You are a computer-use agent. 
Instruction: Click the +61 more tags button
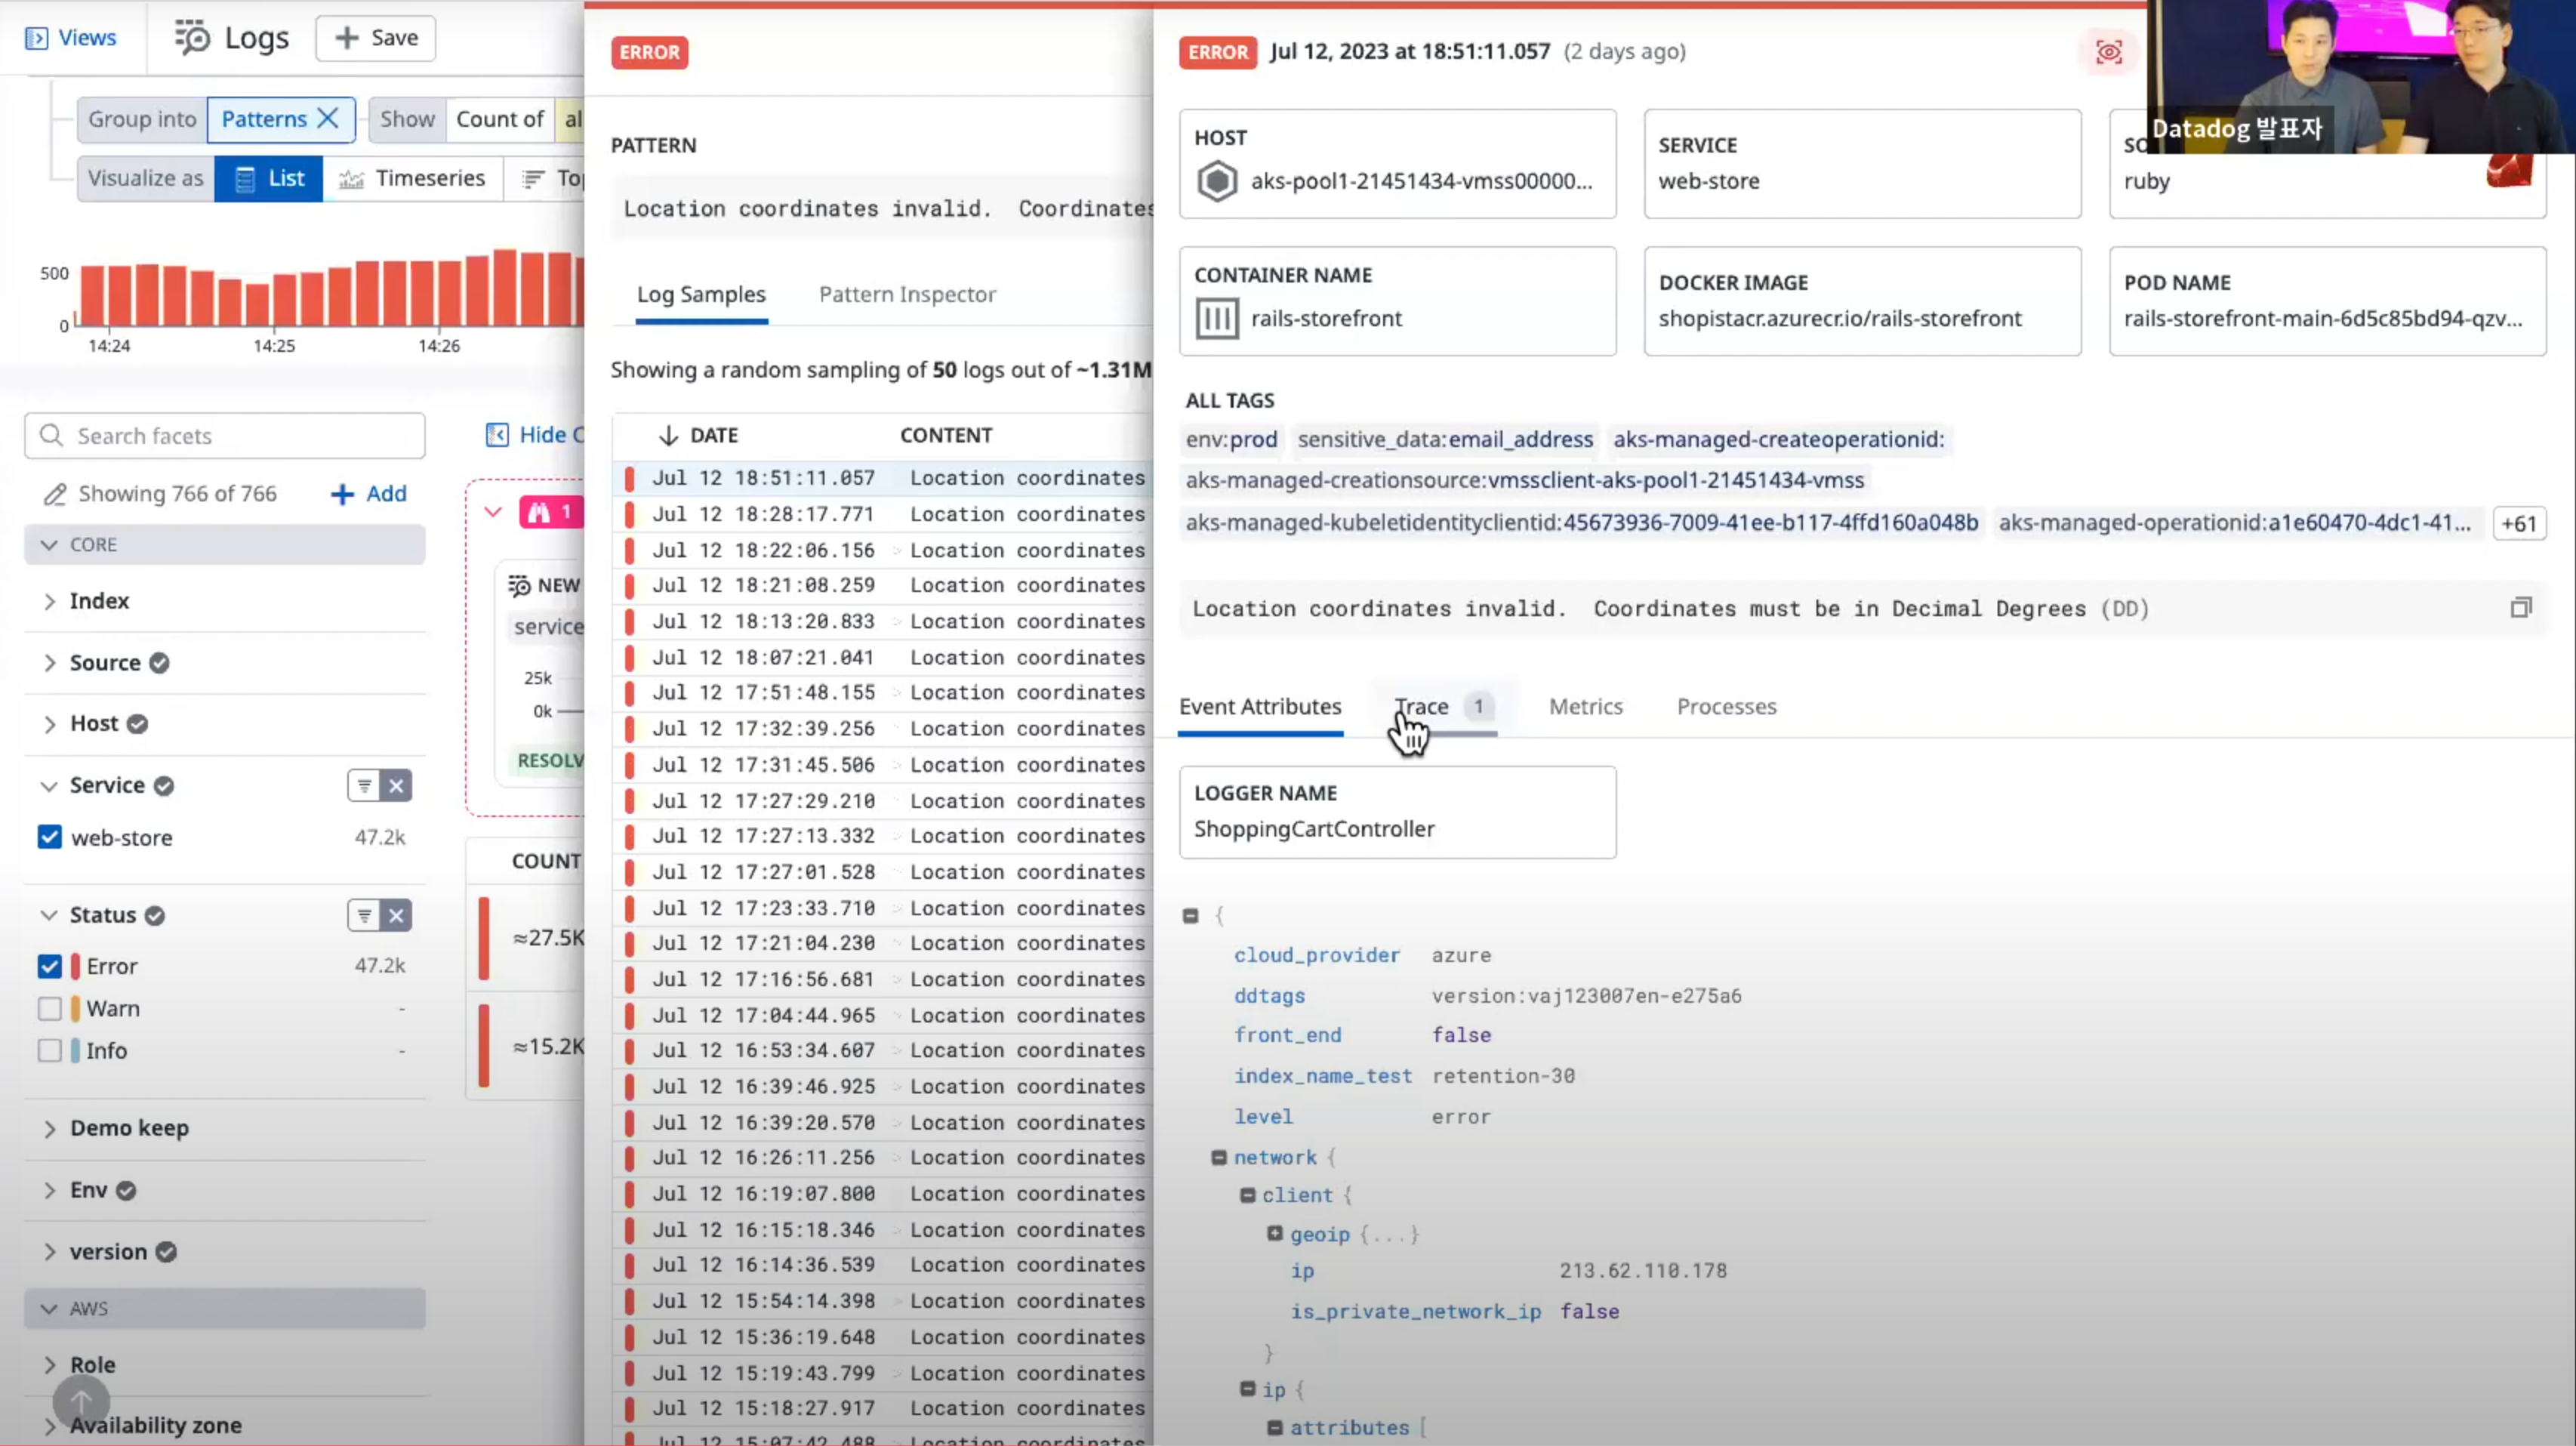click(x=2518, y=524)
